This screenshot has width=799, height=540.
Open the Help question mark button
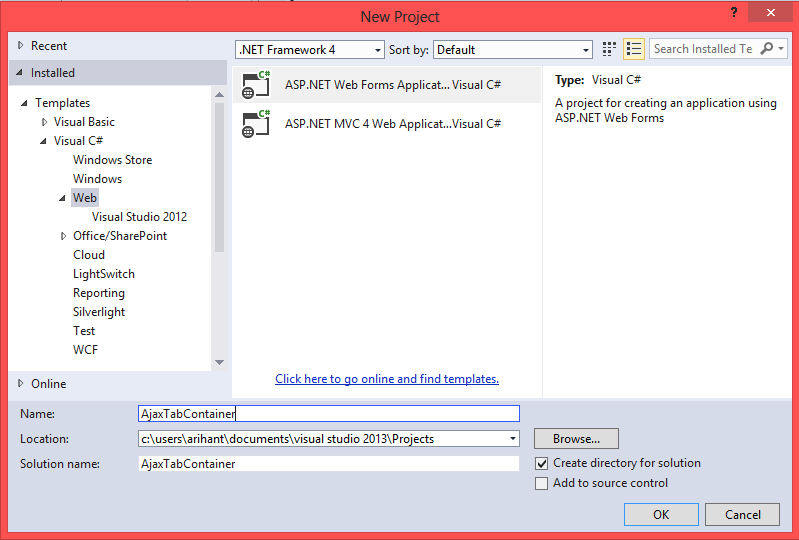click(734, 12)
